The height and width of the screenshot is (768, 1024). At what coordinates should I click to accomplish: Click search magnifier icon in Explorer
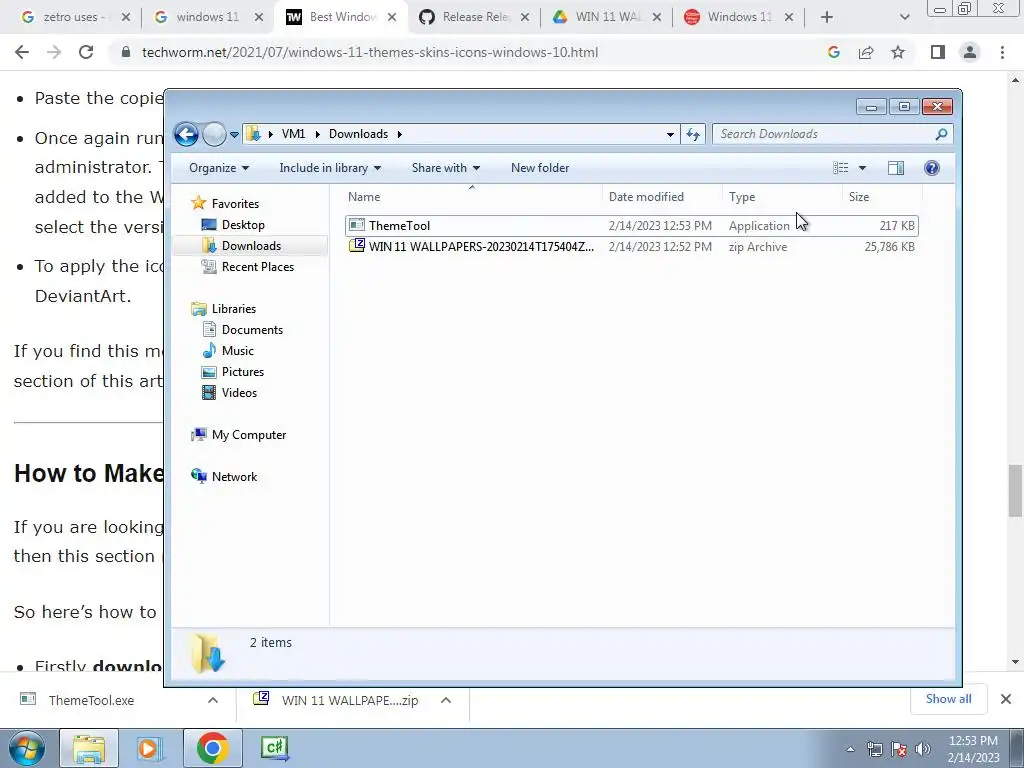941,134
